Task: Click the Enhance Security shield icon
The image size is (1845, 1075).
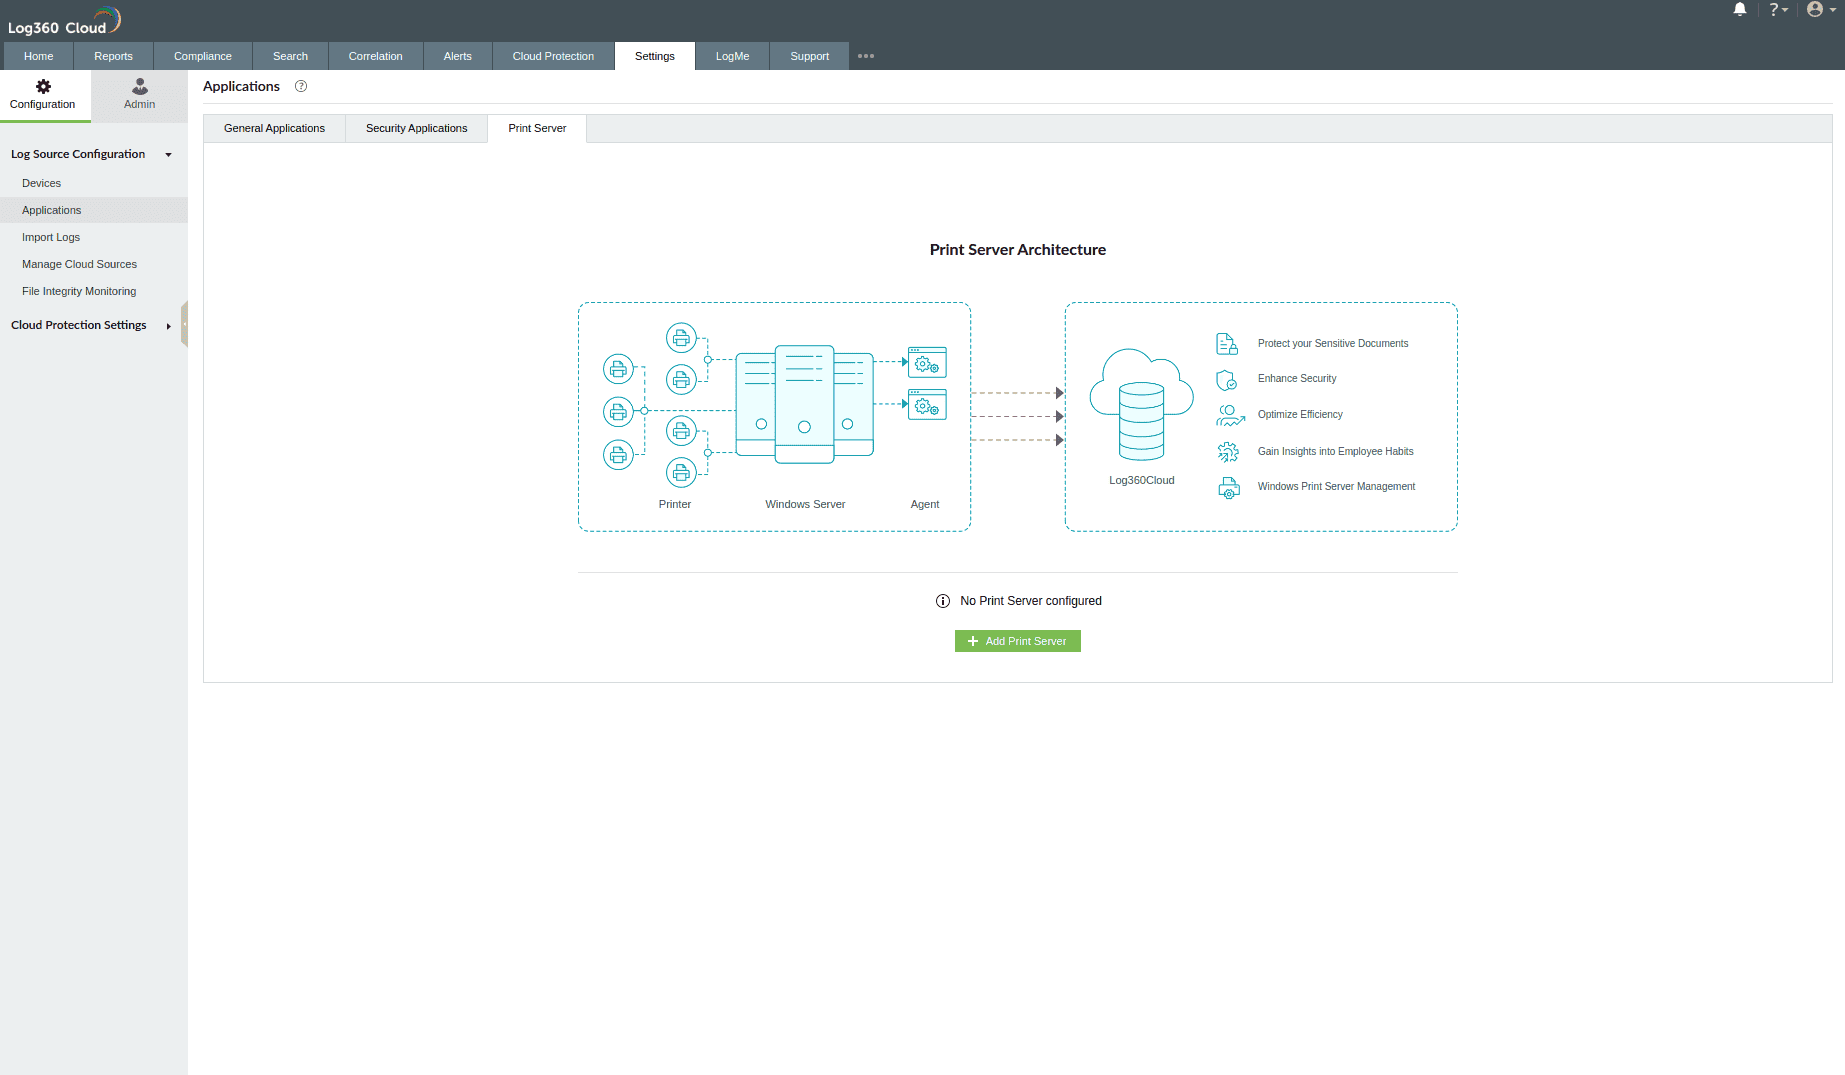Action: (1227, 380)
